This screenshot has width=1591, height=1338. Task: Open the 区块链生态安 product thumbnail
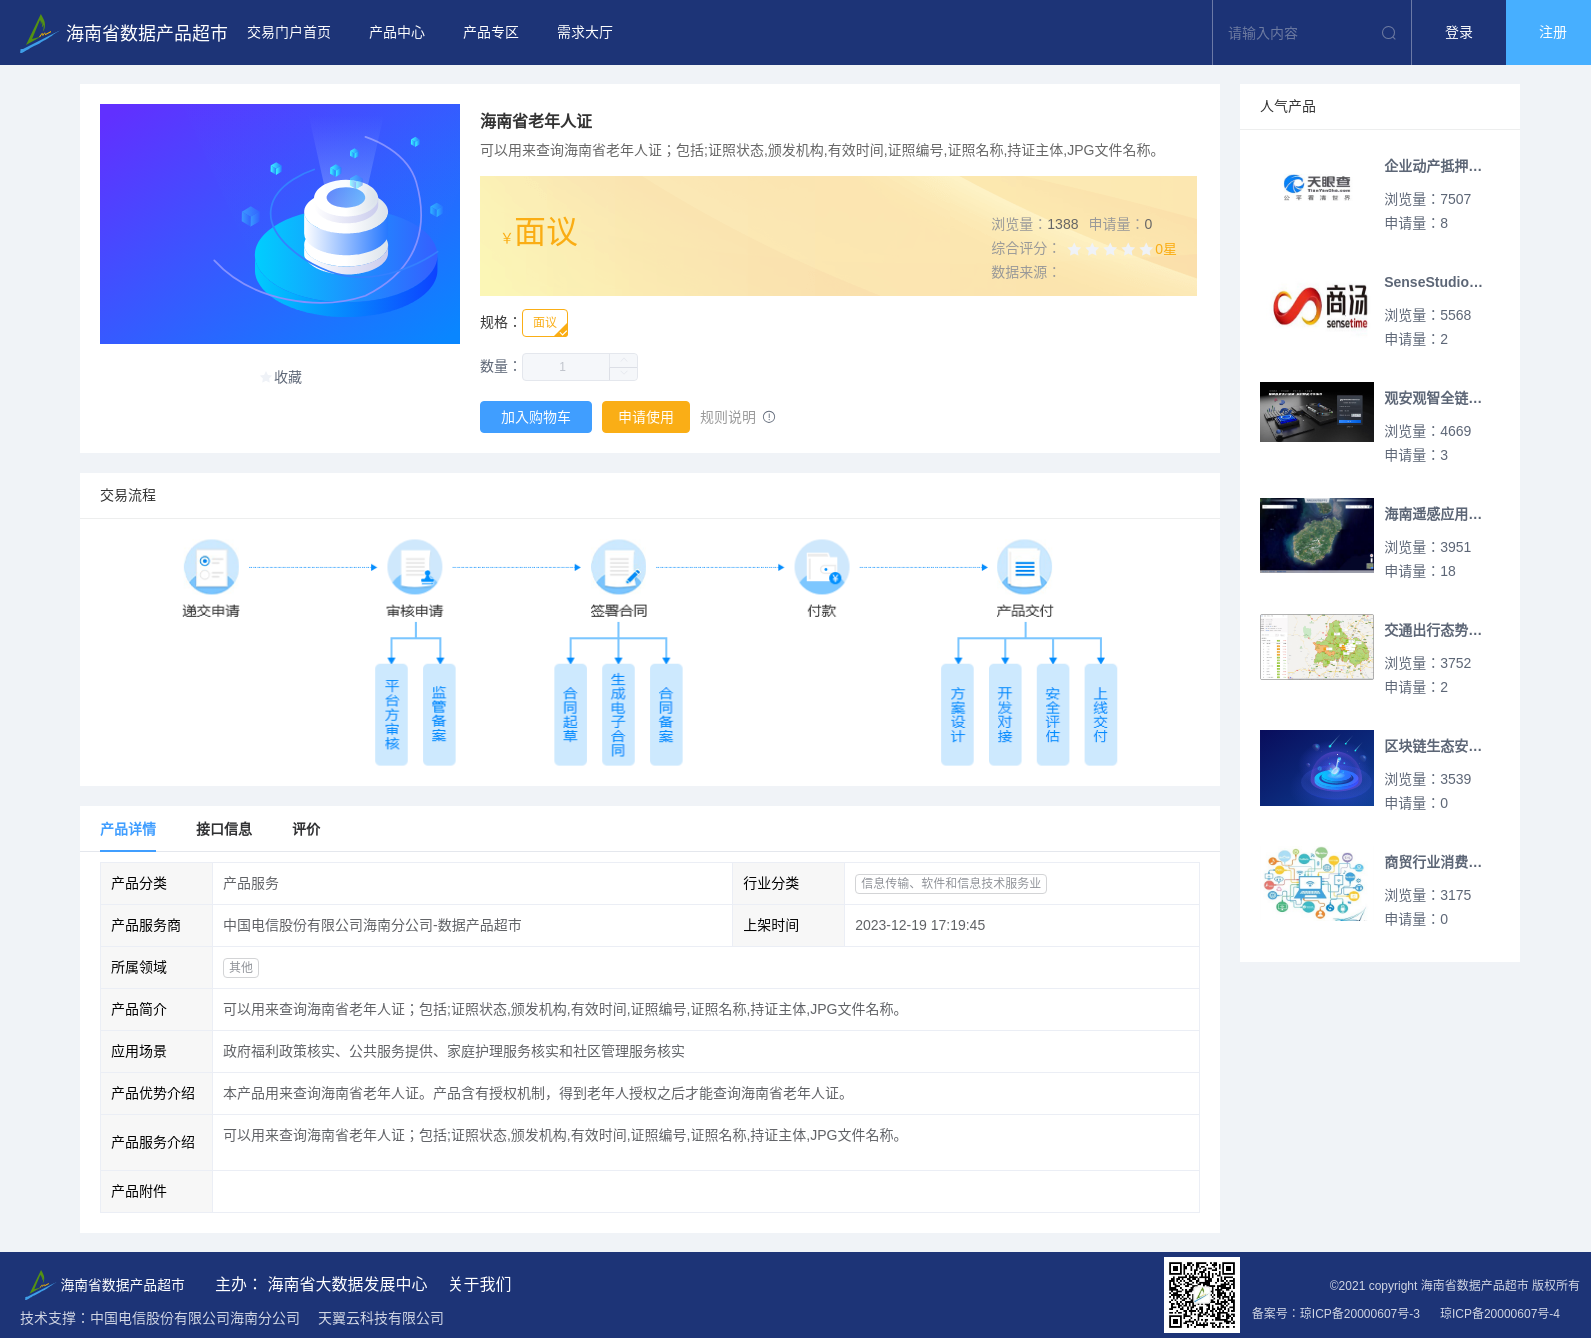point(1317,768)
